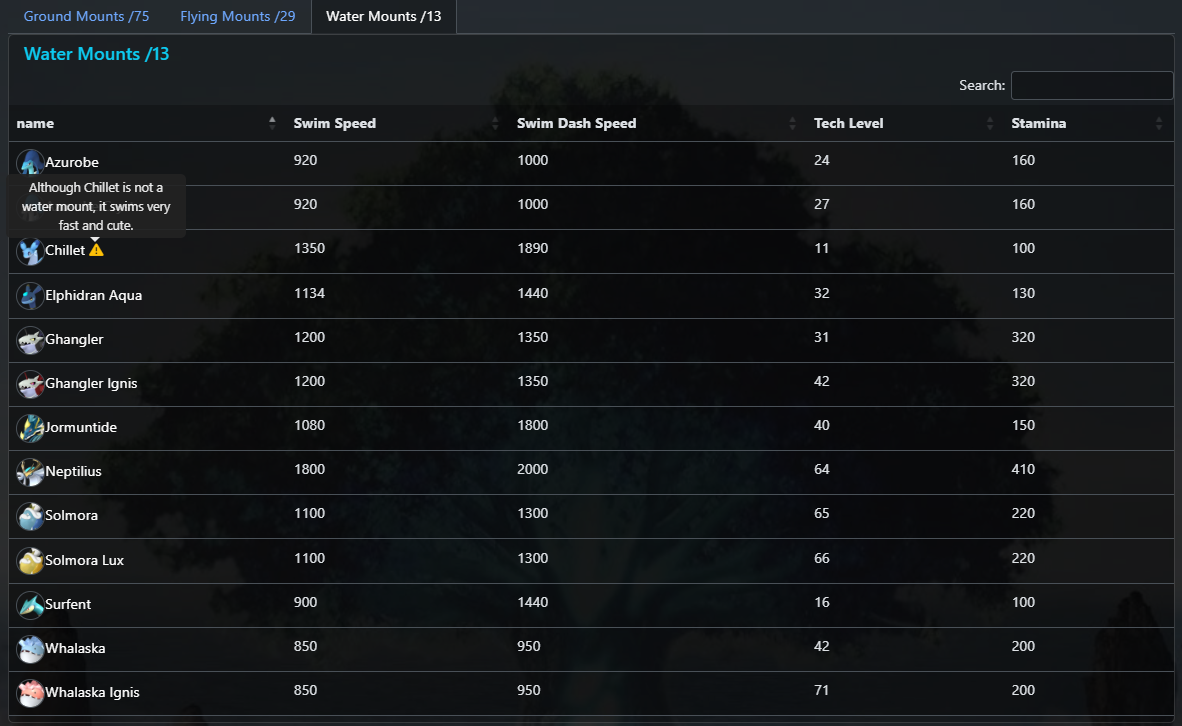This screenshot has width=1182, height=726.
Task: Click Ghangler stamina value 320
Action: tap(1023, 338)
